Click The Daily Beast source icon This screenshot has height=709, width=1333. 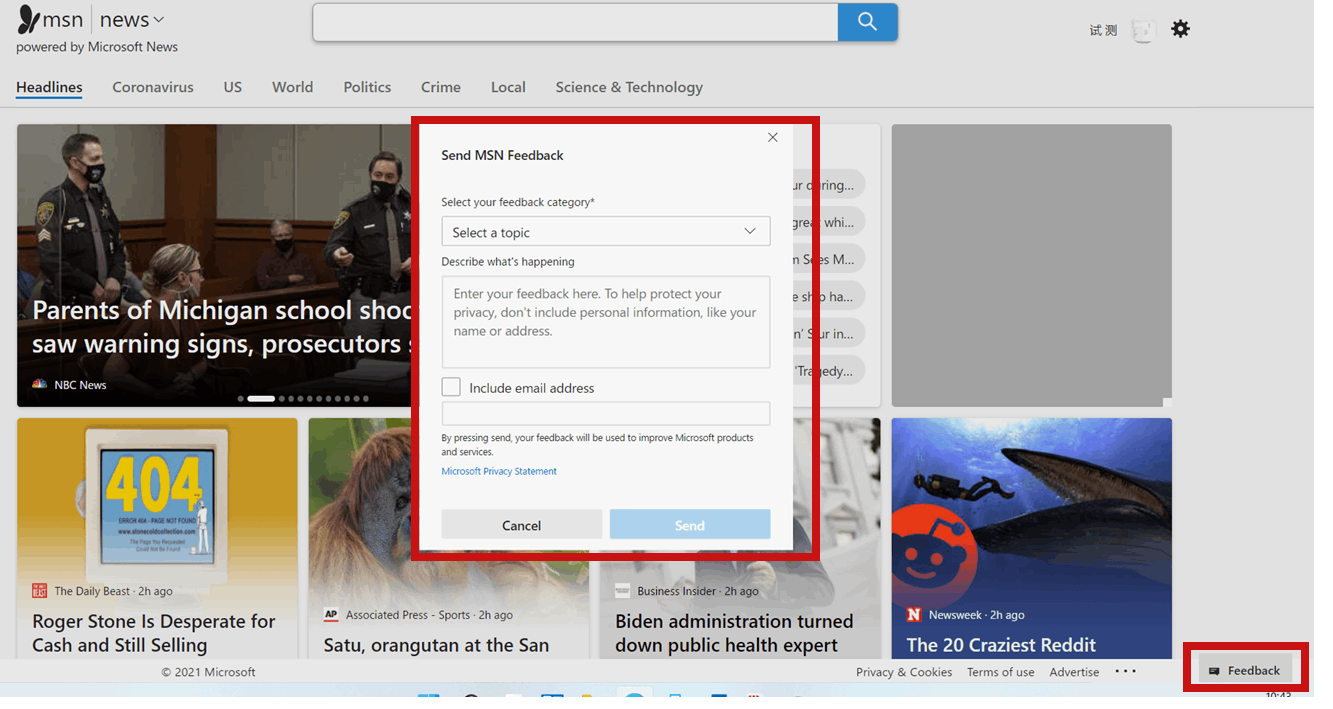click(x=39, y=591)
